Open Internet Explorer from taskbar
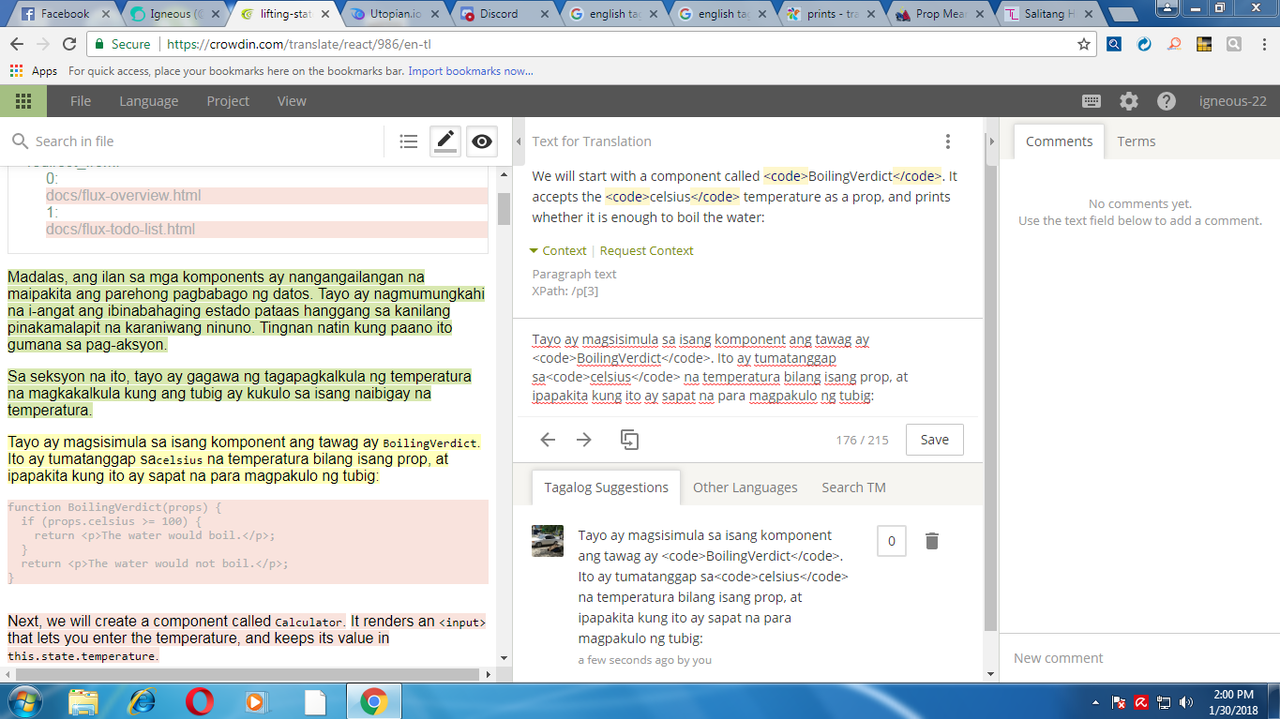 click(141, 701)
